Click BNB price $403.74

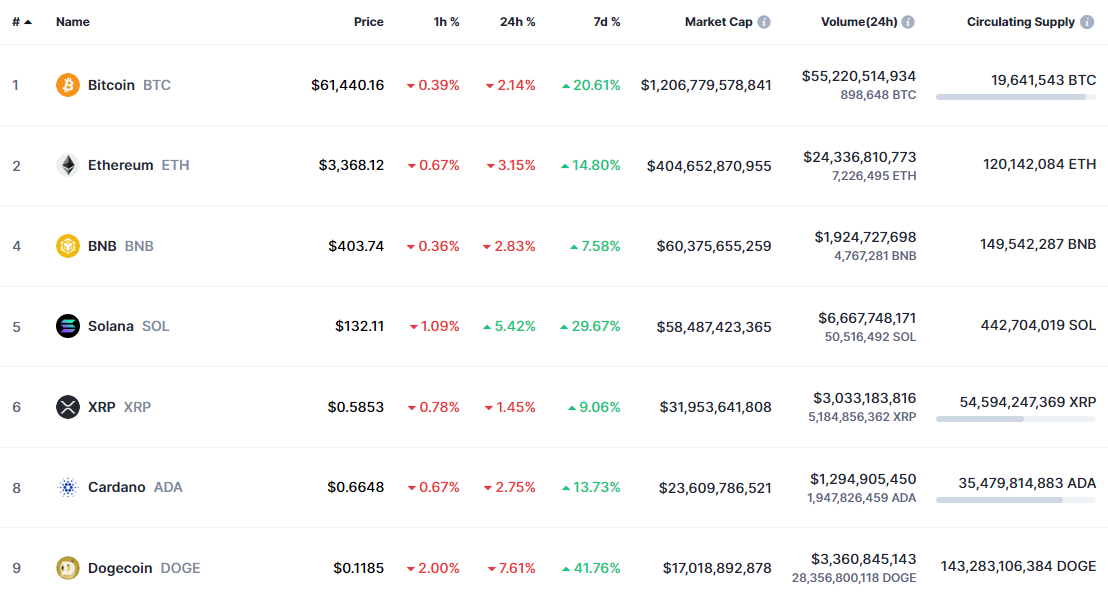click(356, 246)
